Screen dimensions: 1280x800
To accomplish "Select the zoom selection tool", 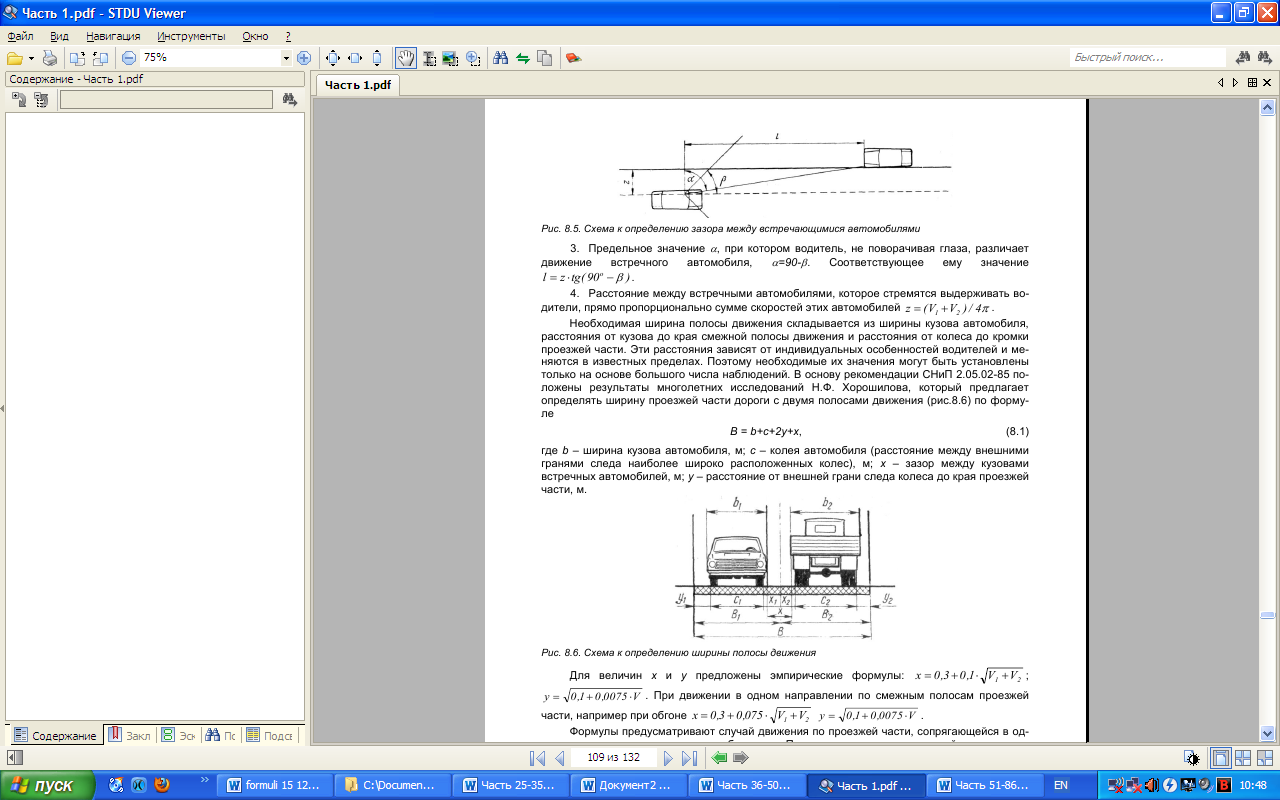I will click(472, 58).
